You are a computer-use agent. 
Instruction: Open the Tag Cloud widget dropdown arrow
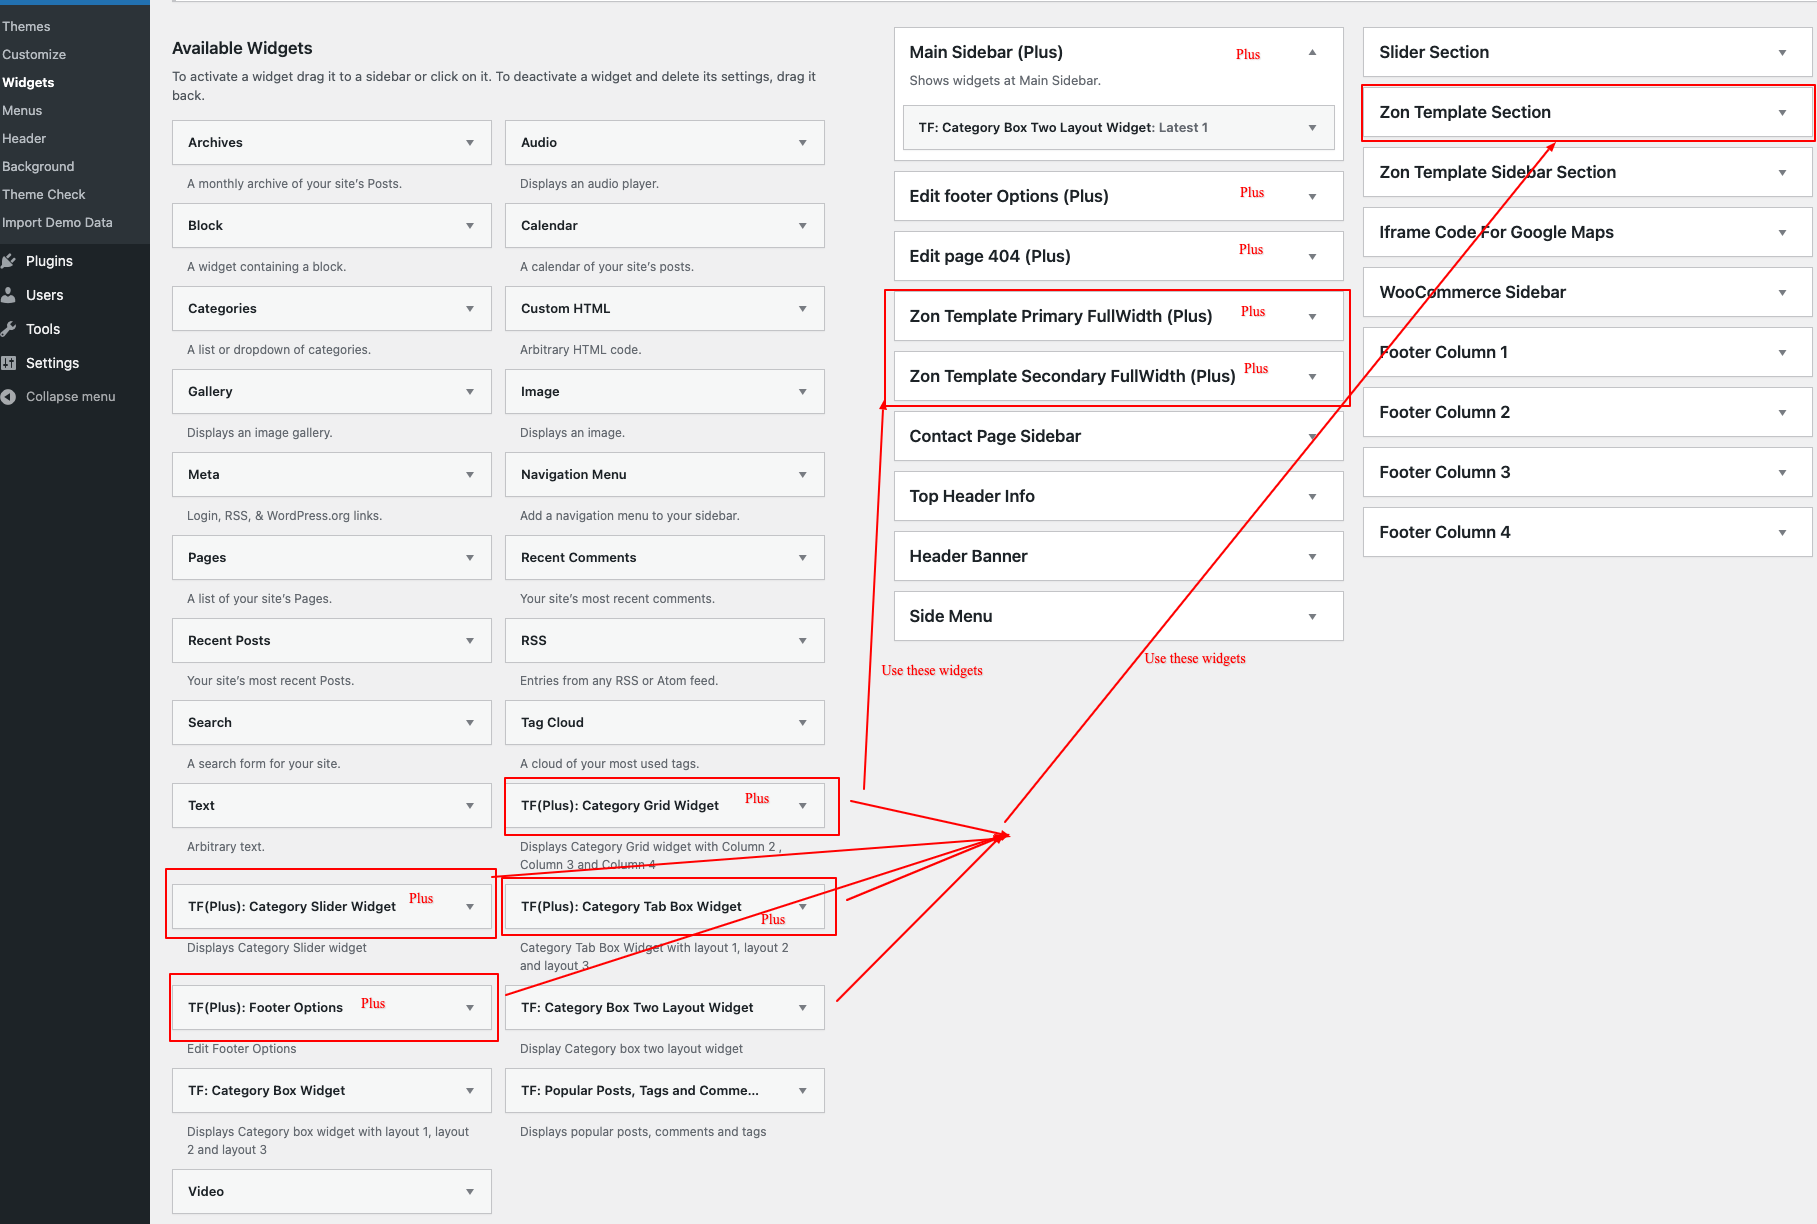(802, 723)
